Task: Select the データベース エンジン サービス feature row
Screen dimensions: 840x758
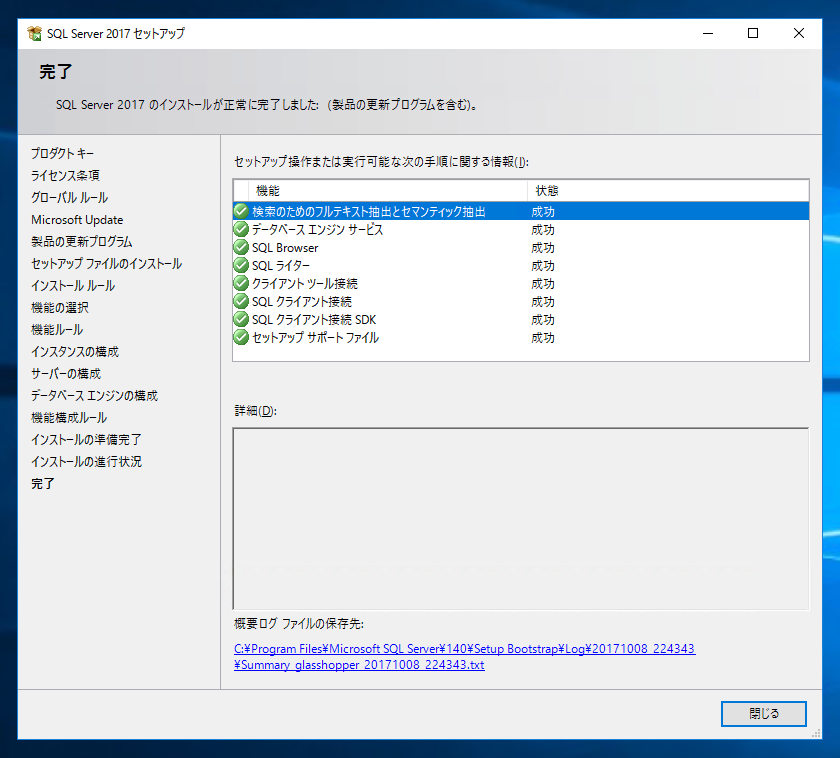Action: click(x=521, y=230)
